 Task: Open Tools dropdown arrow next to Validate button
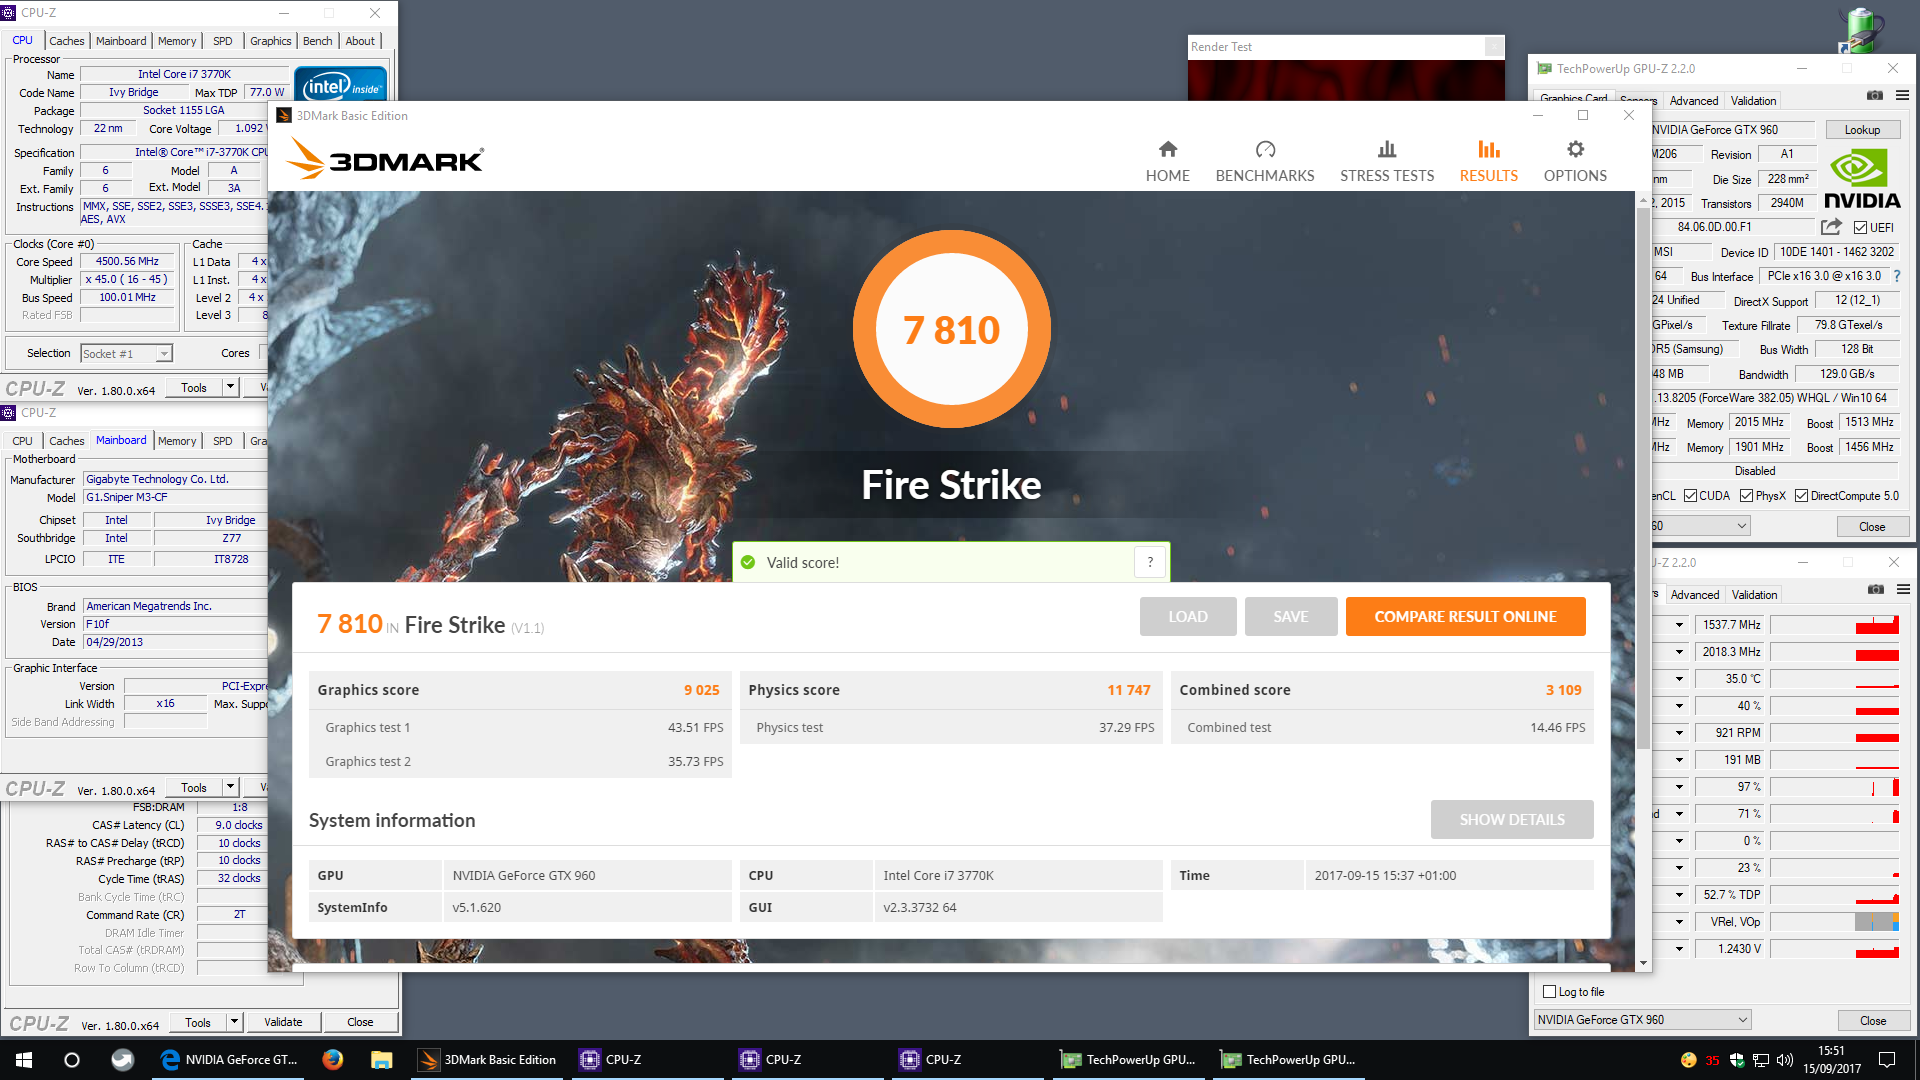(x=234, y=1022)
